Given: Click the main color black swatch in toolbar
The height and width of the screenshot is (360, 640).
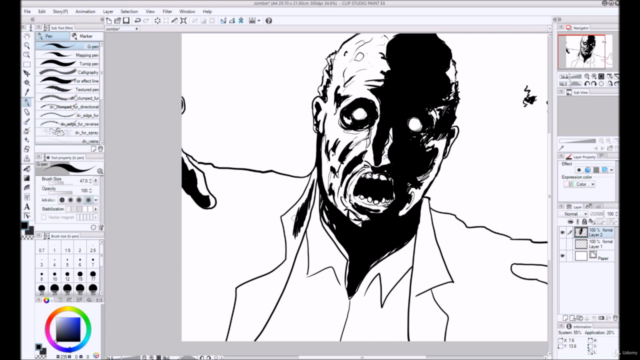Looking at the screenshot, I should click(25, 226).
